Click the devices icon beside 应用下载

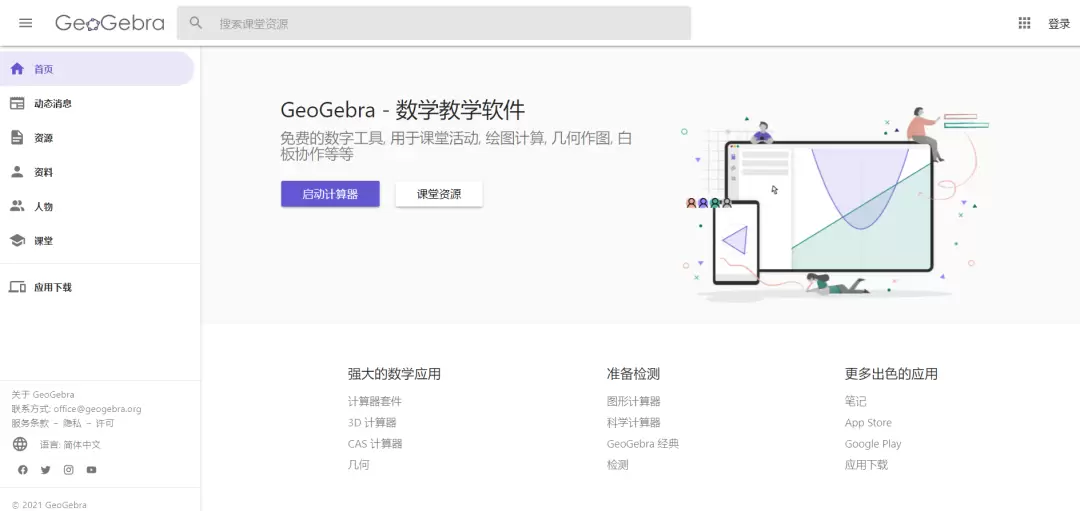(x=17, y=287)
